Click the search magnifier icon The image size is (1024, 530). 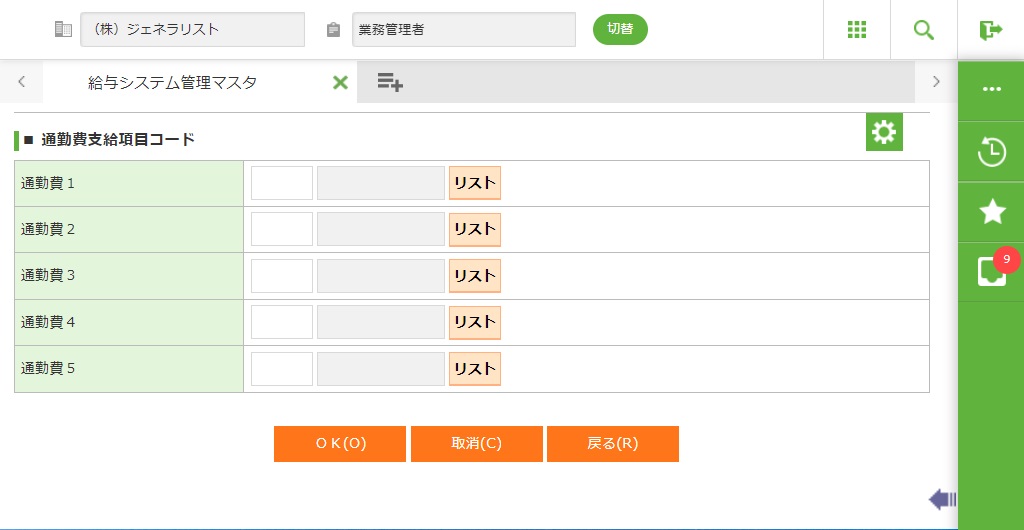(x=924, y=29)
